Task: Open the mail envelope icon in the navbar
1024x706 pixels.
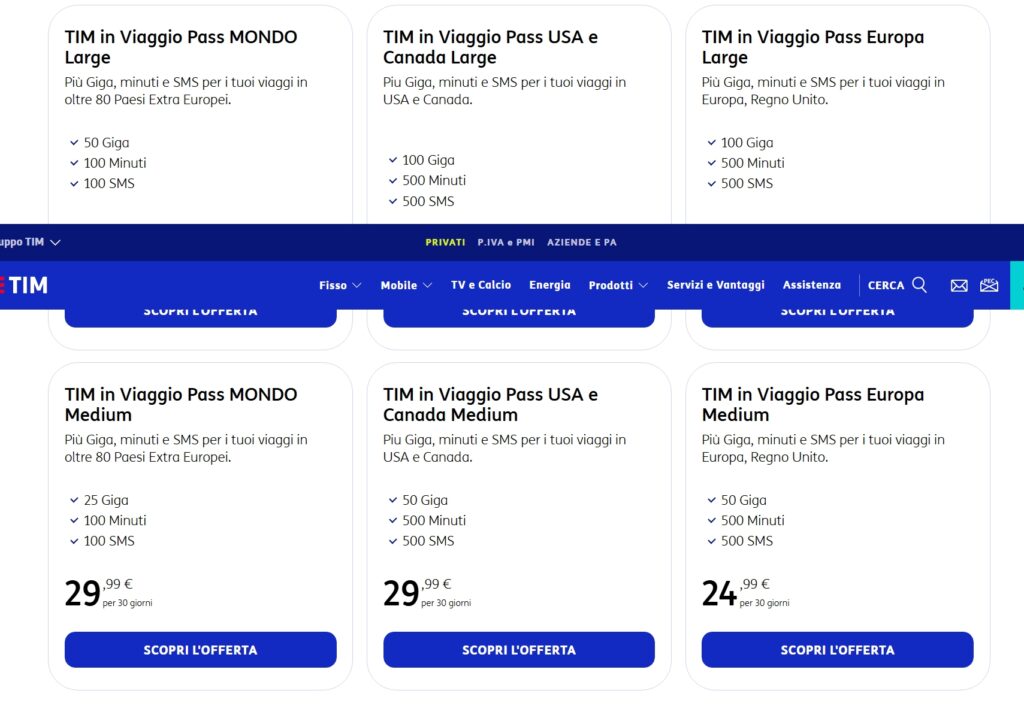Action: point(959,285)
